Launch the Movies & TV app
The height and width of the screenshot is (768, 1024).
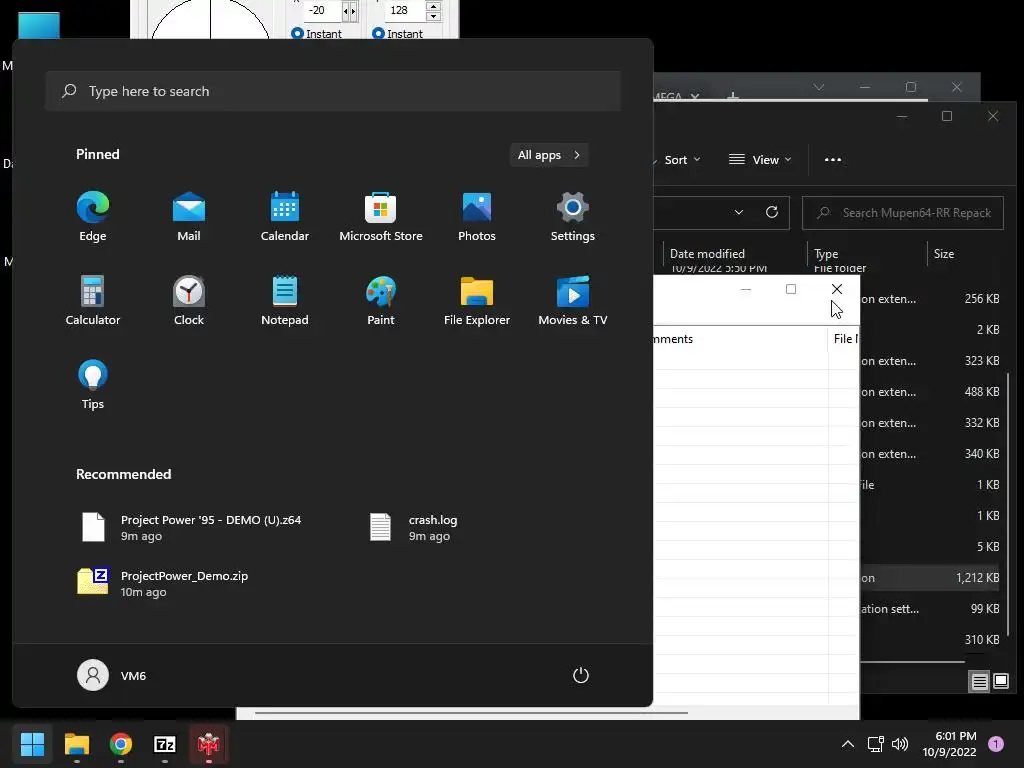573,301
